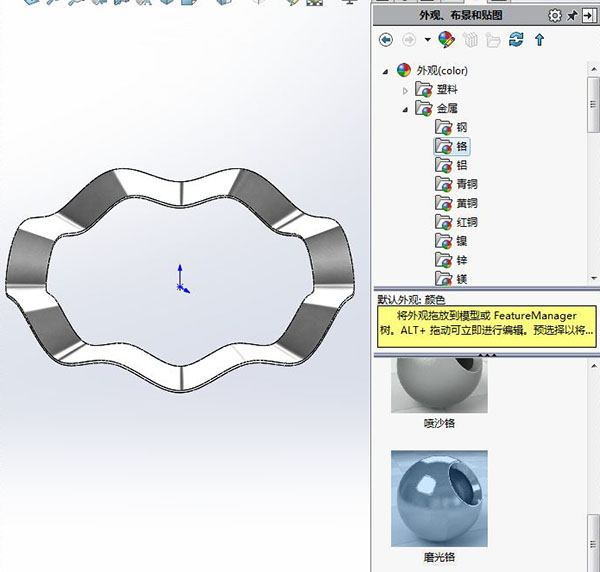Open the 红铜 folder
600x572 pixels.
coord(467,222)
